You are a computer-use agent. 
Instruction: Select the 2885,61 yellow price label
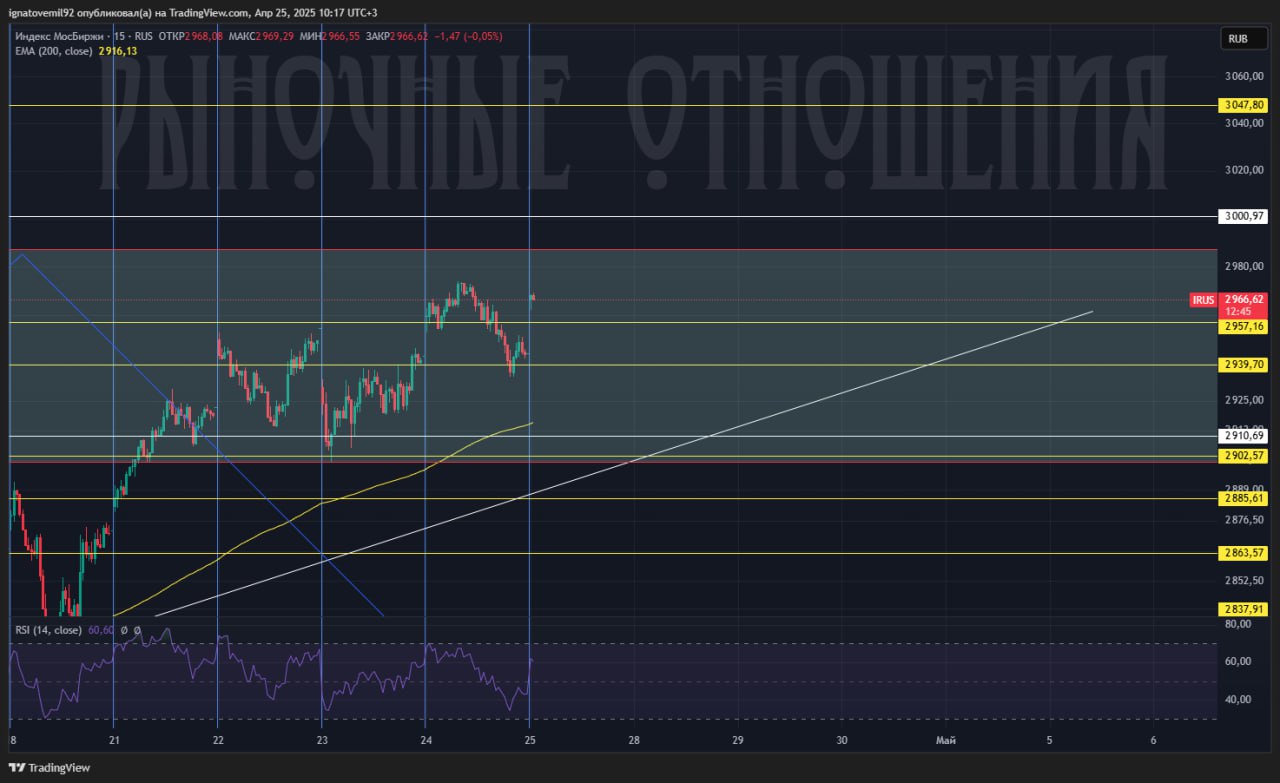pyautogui.click(x=1244, y=498)
